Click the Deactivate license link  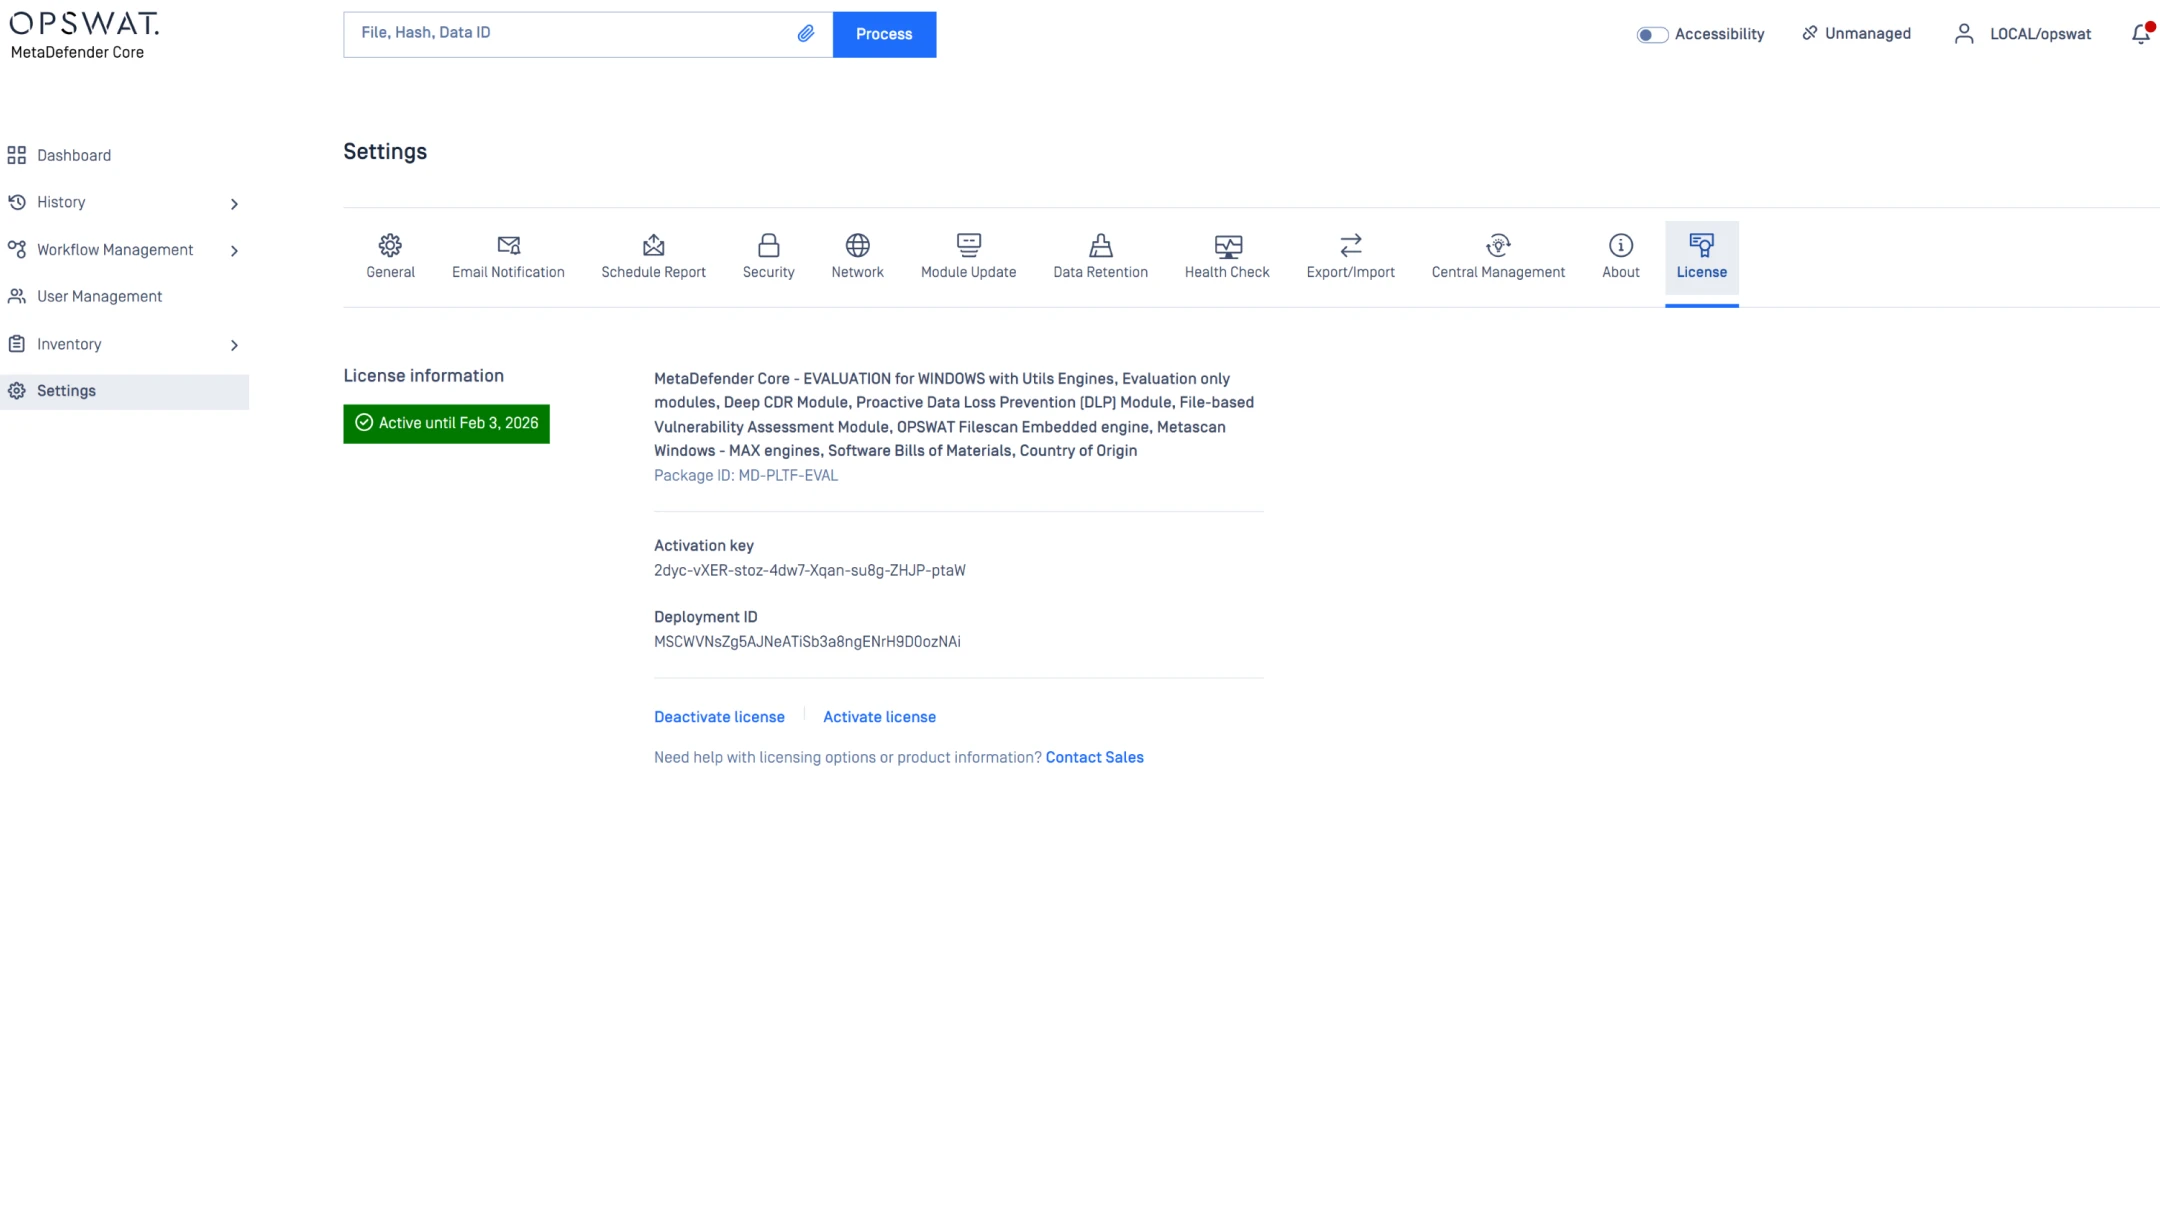(719, 717)
